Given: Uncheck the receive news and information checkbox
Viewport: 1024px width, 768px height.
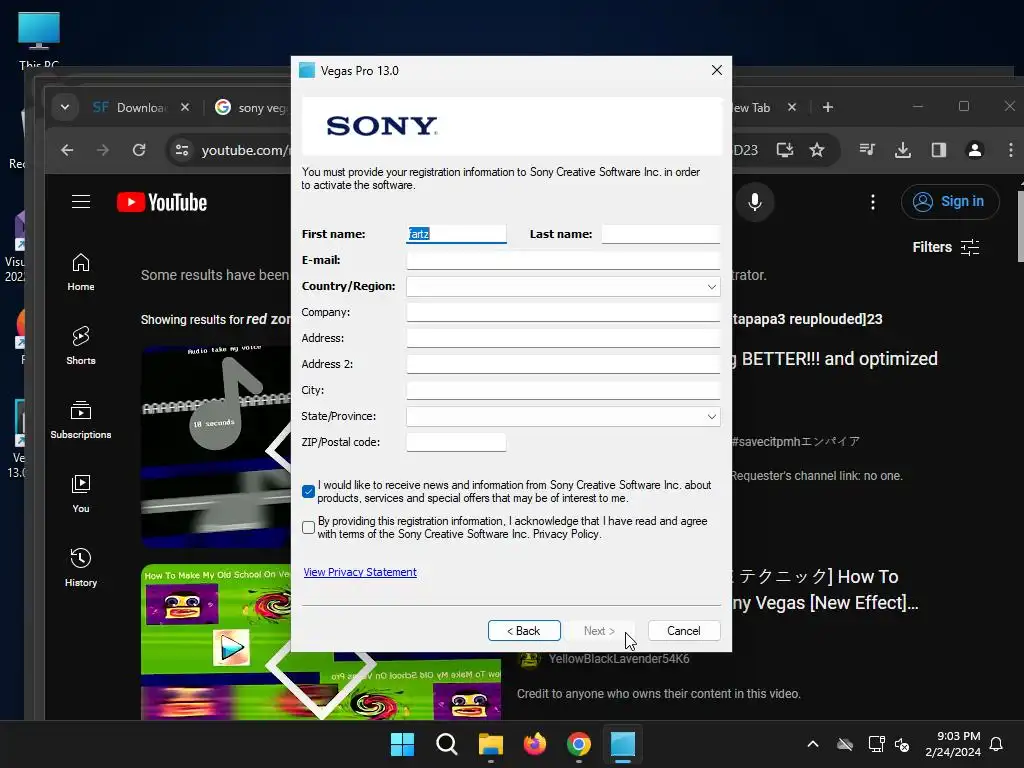Looking at the screenshot, I should click(308, 491).
